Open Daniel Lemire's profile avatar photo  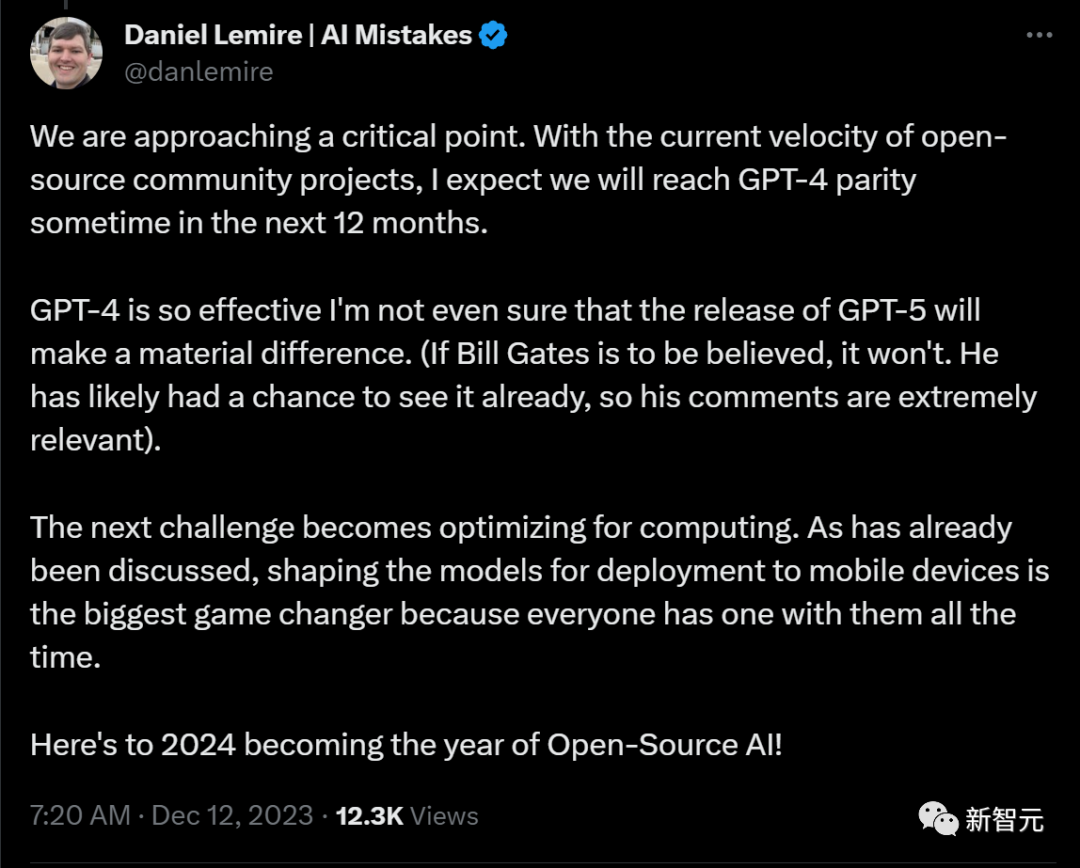67,53
